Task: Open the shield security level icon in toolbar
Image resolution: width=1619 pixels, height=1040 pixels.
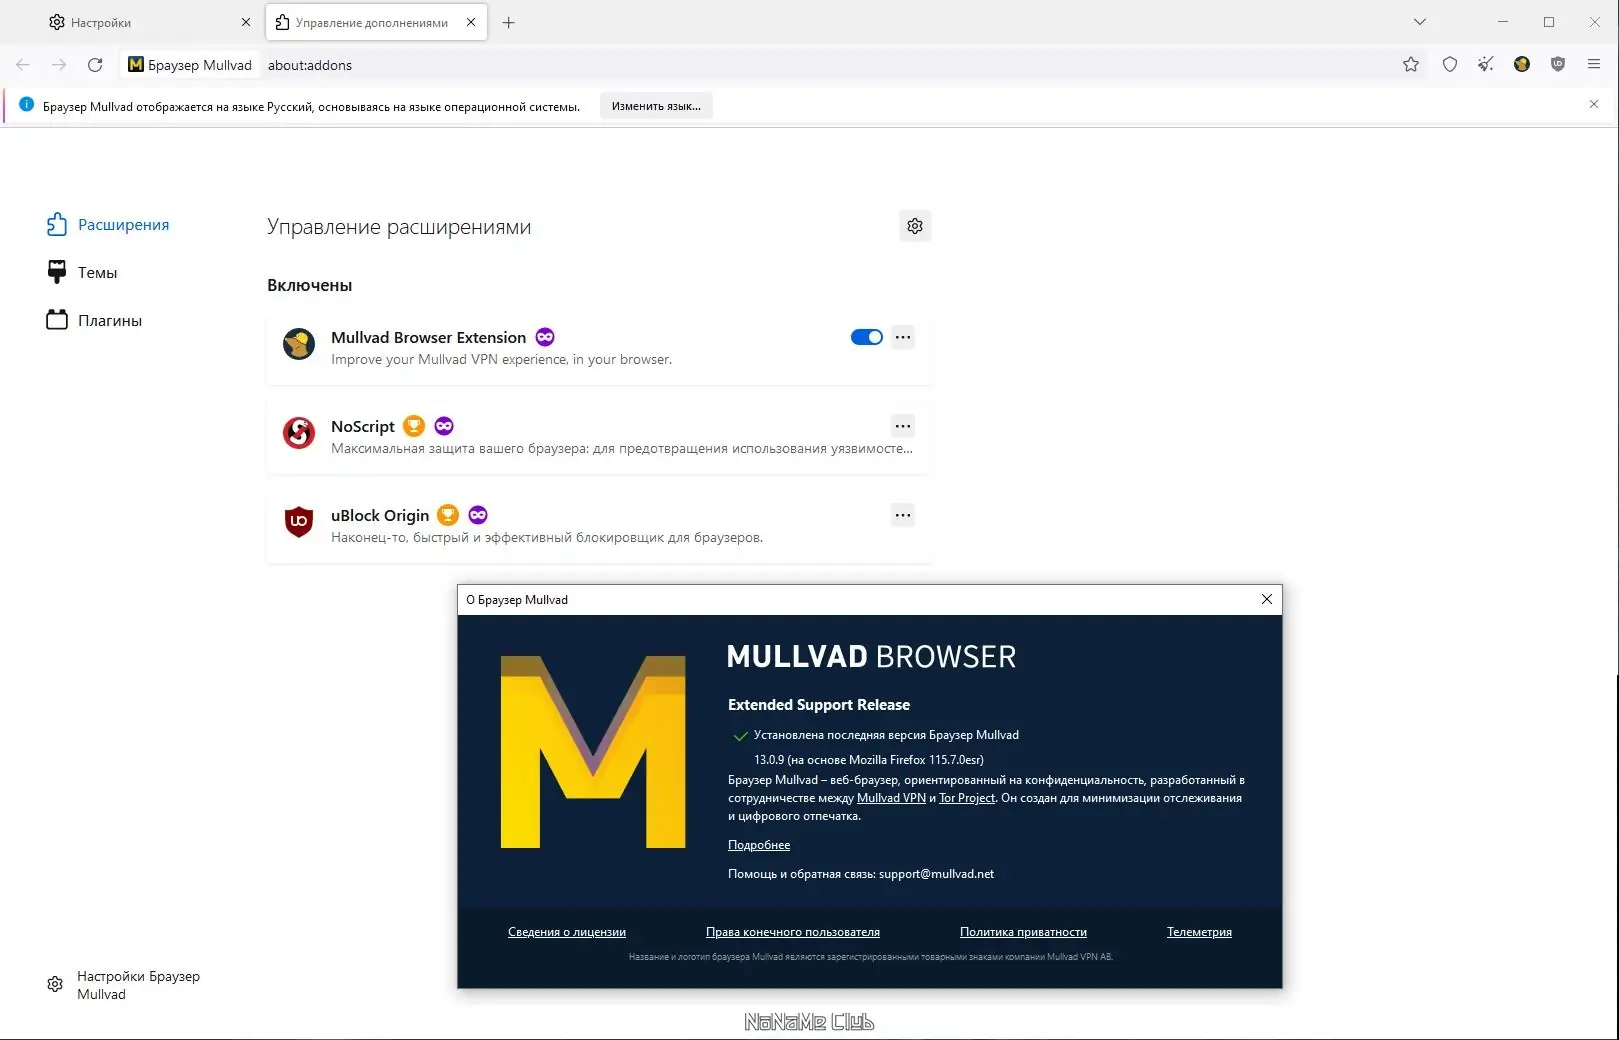Action: 1450,65
